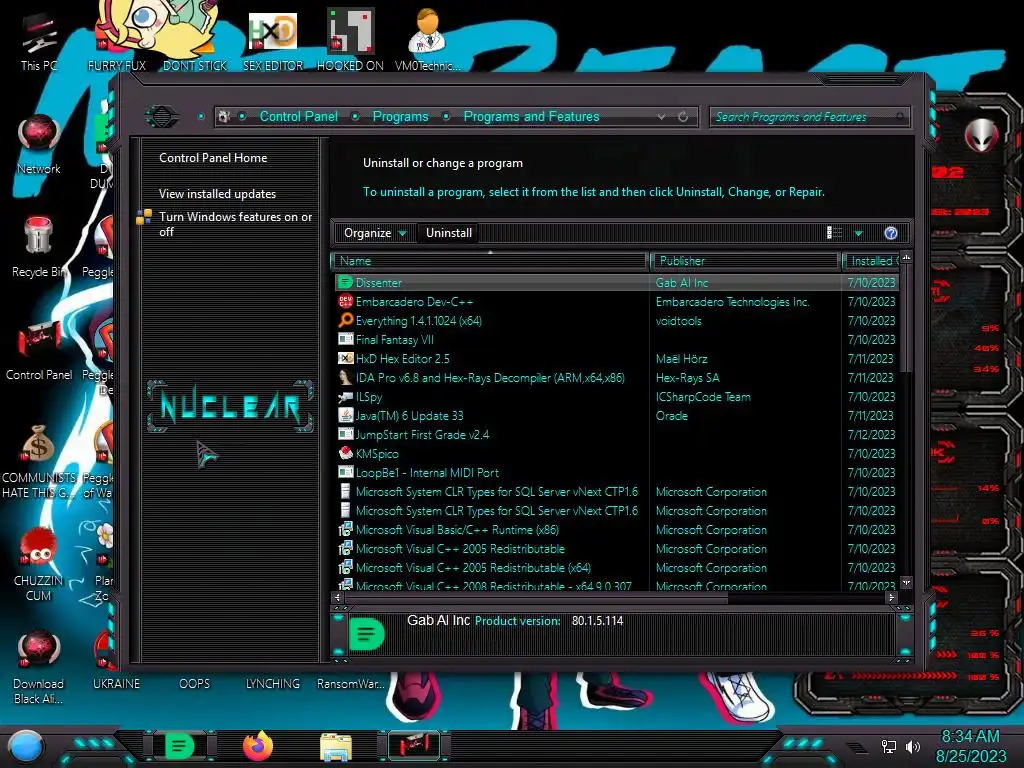The image size is (1024, 768).
Task: Open Turn Windows features on or off
Action: [x=235, y=224]
